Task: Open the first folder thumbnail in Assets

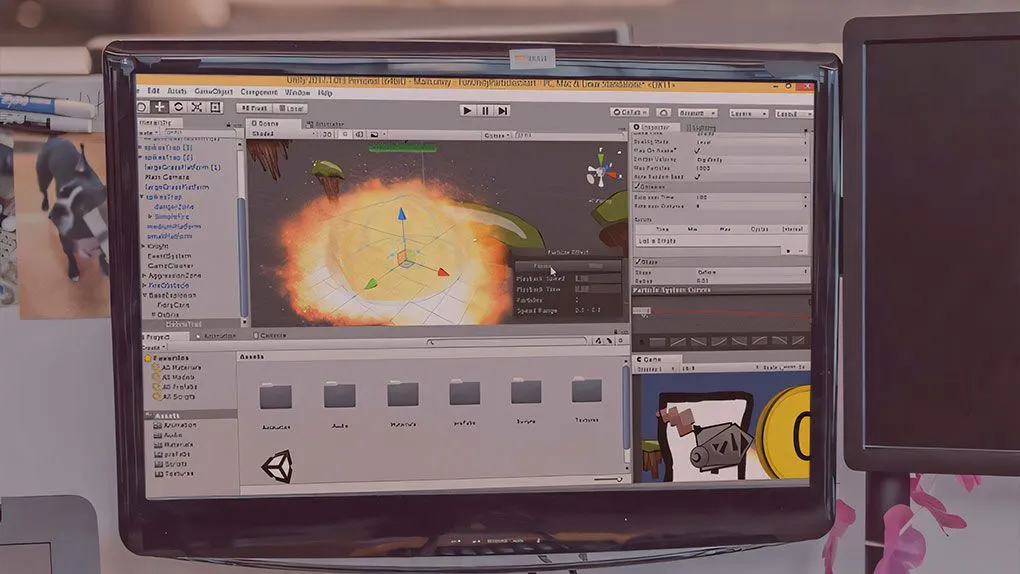Action: pyautogui.click(x=276, y=396)
